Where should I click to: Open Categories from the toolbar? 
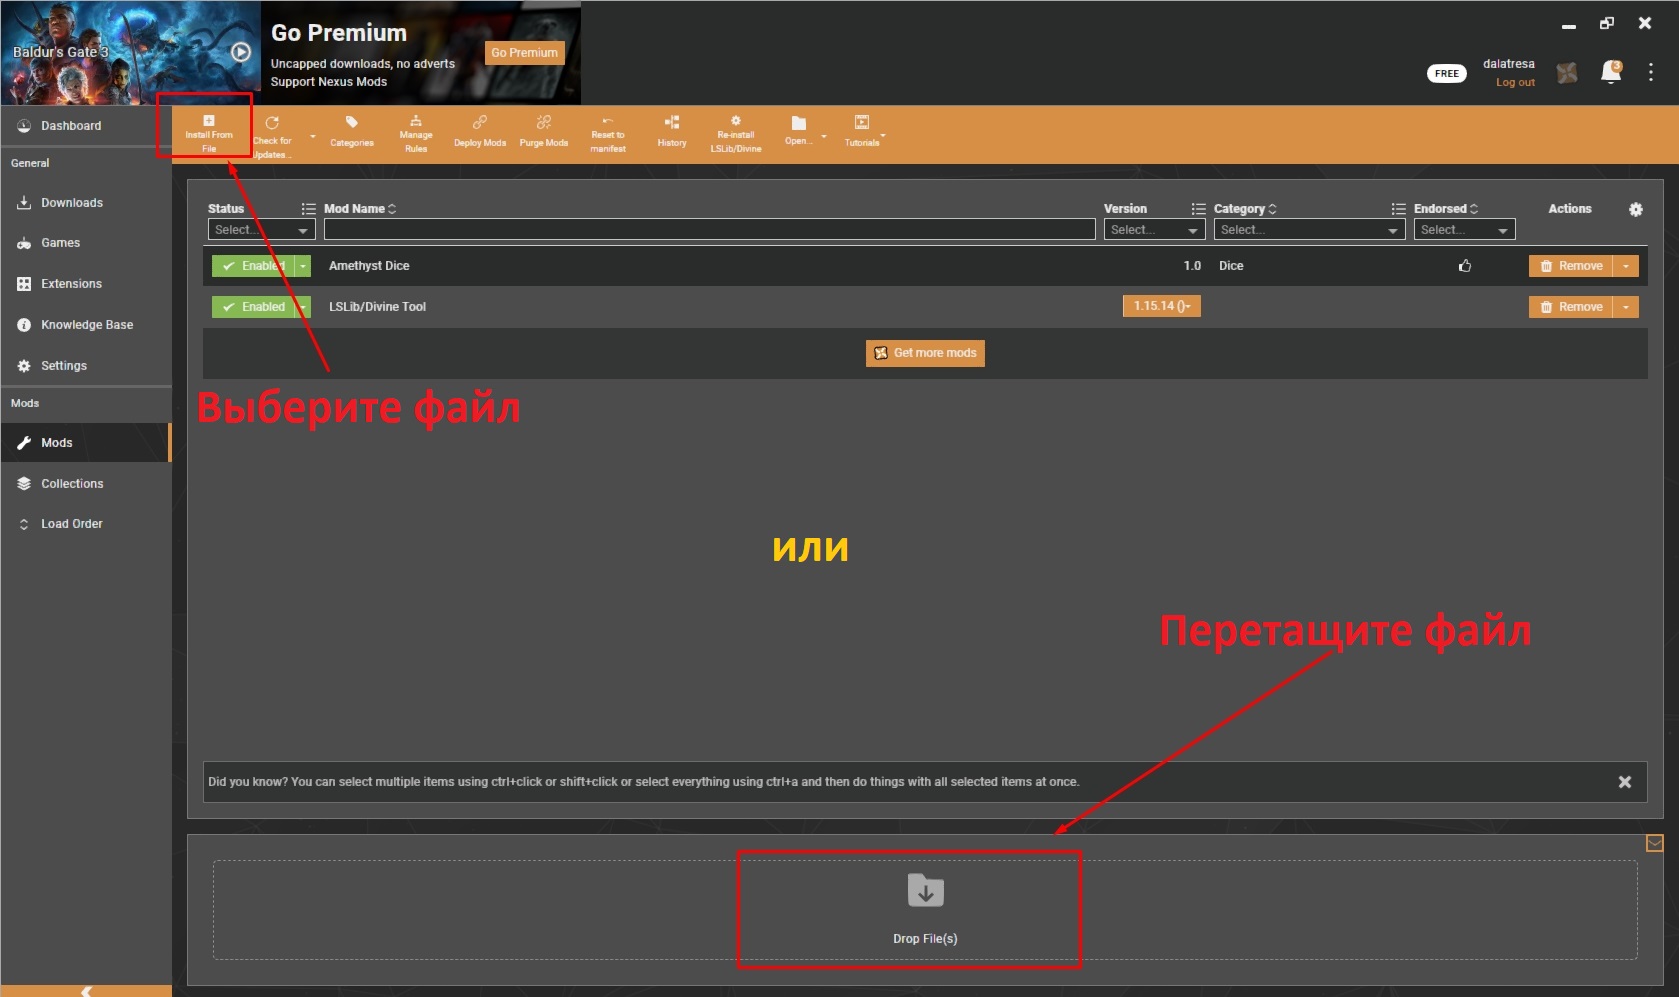[x=352, y=133]
